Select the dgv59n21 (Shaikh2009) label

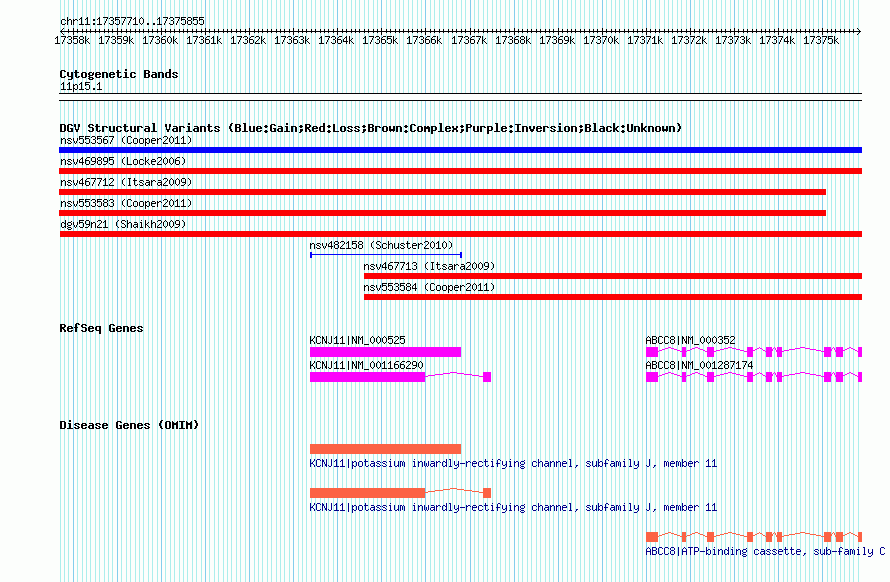click(123, 224)
